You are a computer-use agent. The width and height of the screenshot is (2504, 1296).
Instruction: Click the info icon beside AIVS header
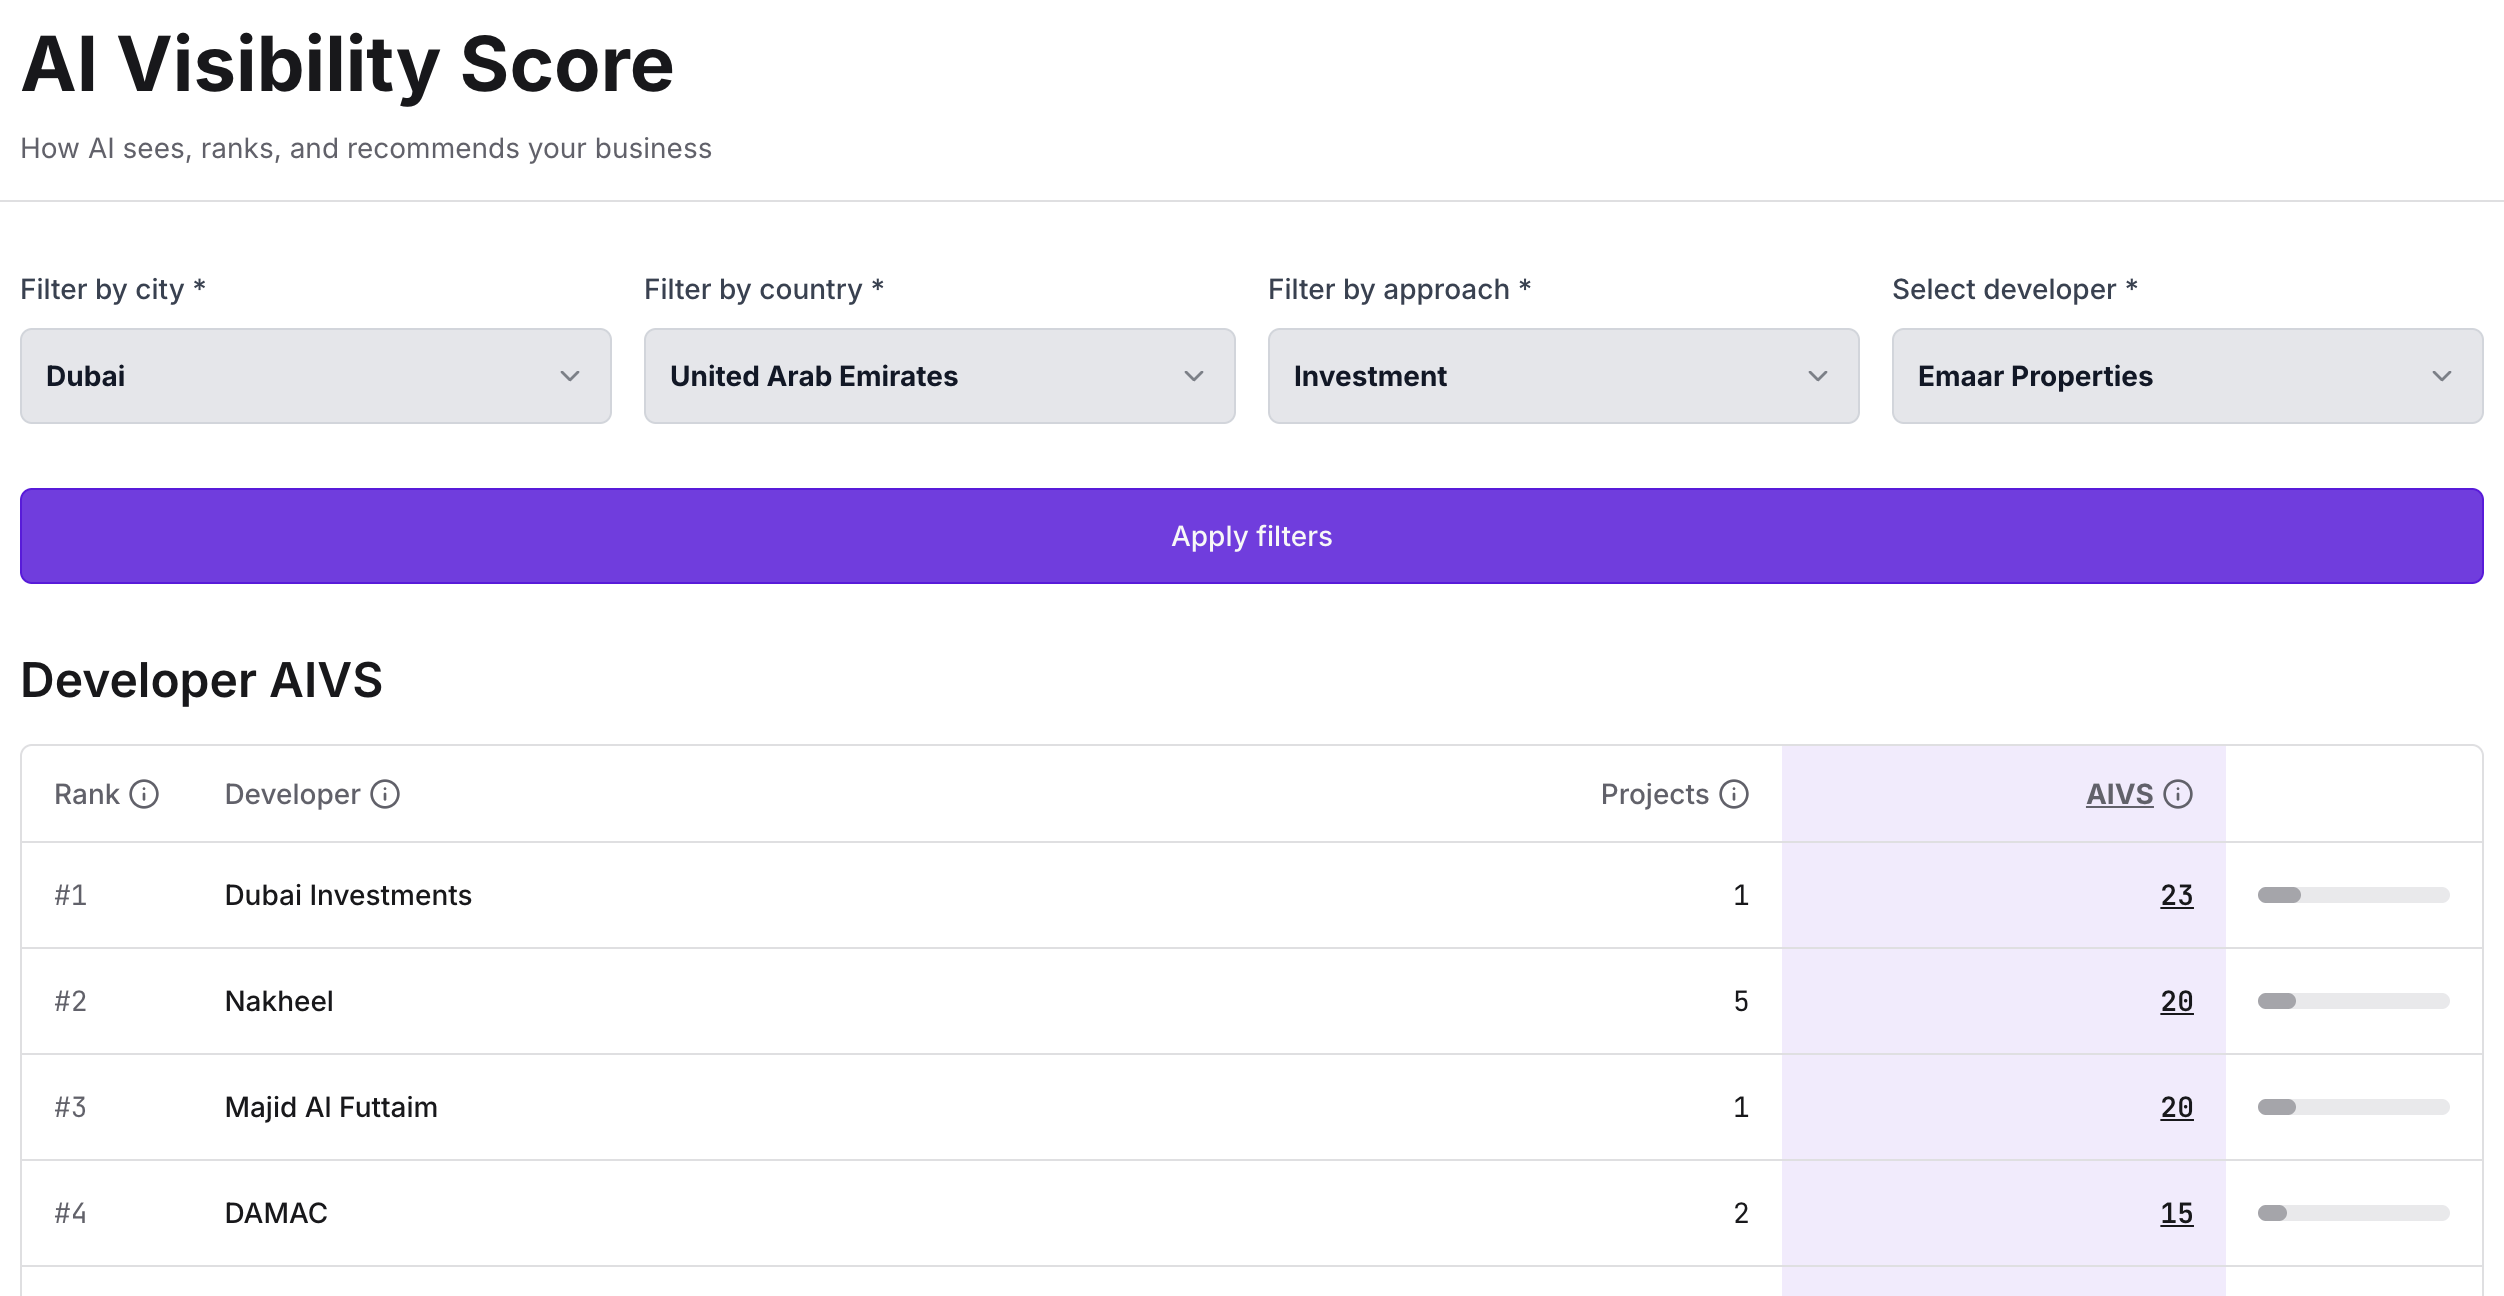[x=2178, y=794]
